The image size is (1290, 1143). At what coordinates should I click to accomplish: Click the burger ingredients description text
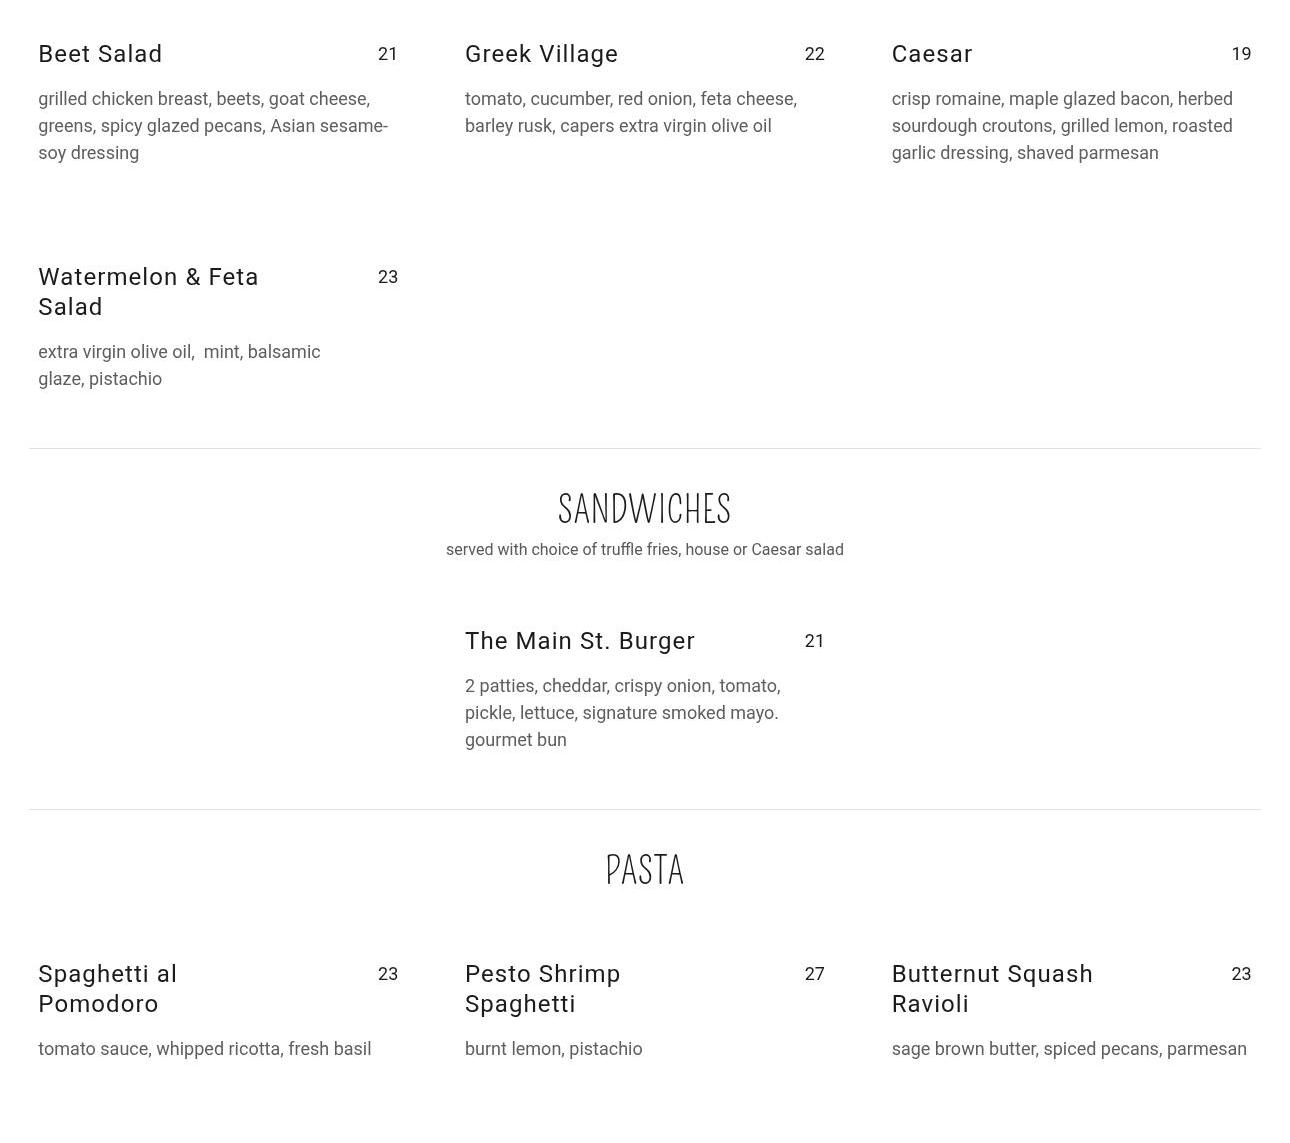point(621,713)
